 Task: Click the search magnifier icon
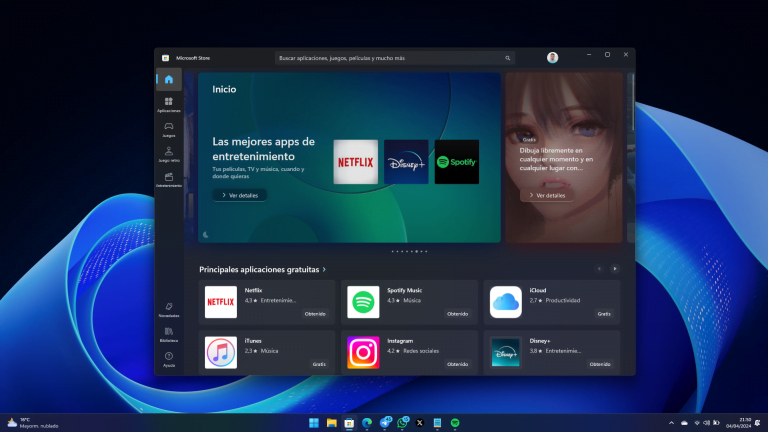(x=507, y=58)
